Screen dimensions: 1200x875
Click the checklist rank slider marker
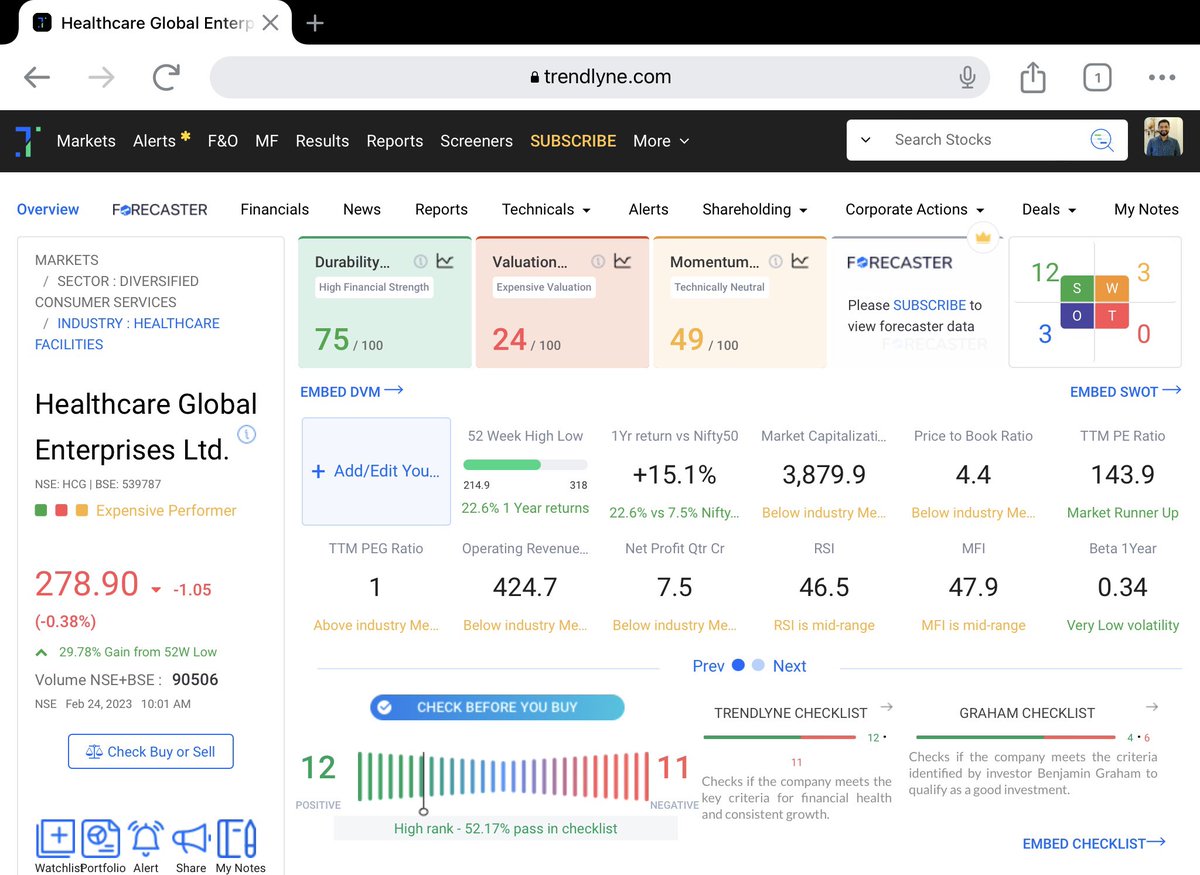423,811
